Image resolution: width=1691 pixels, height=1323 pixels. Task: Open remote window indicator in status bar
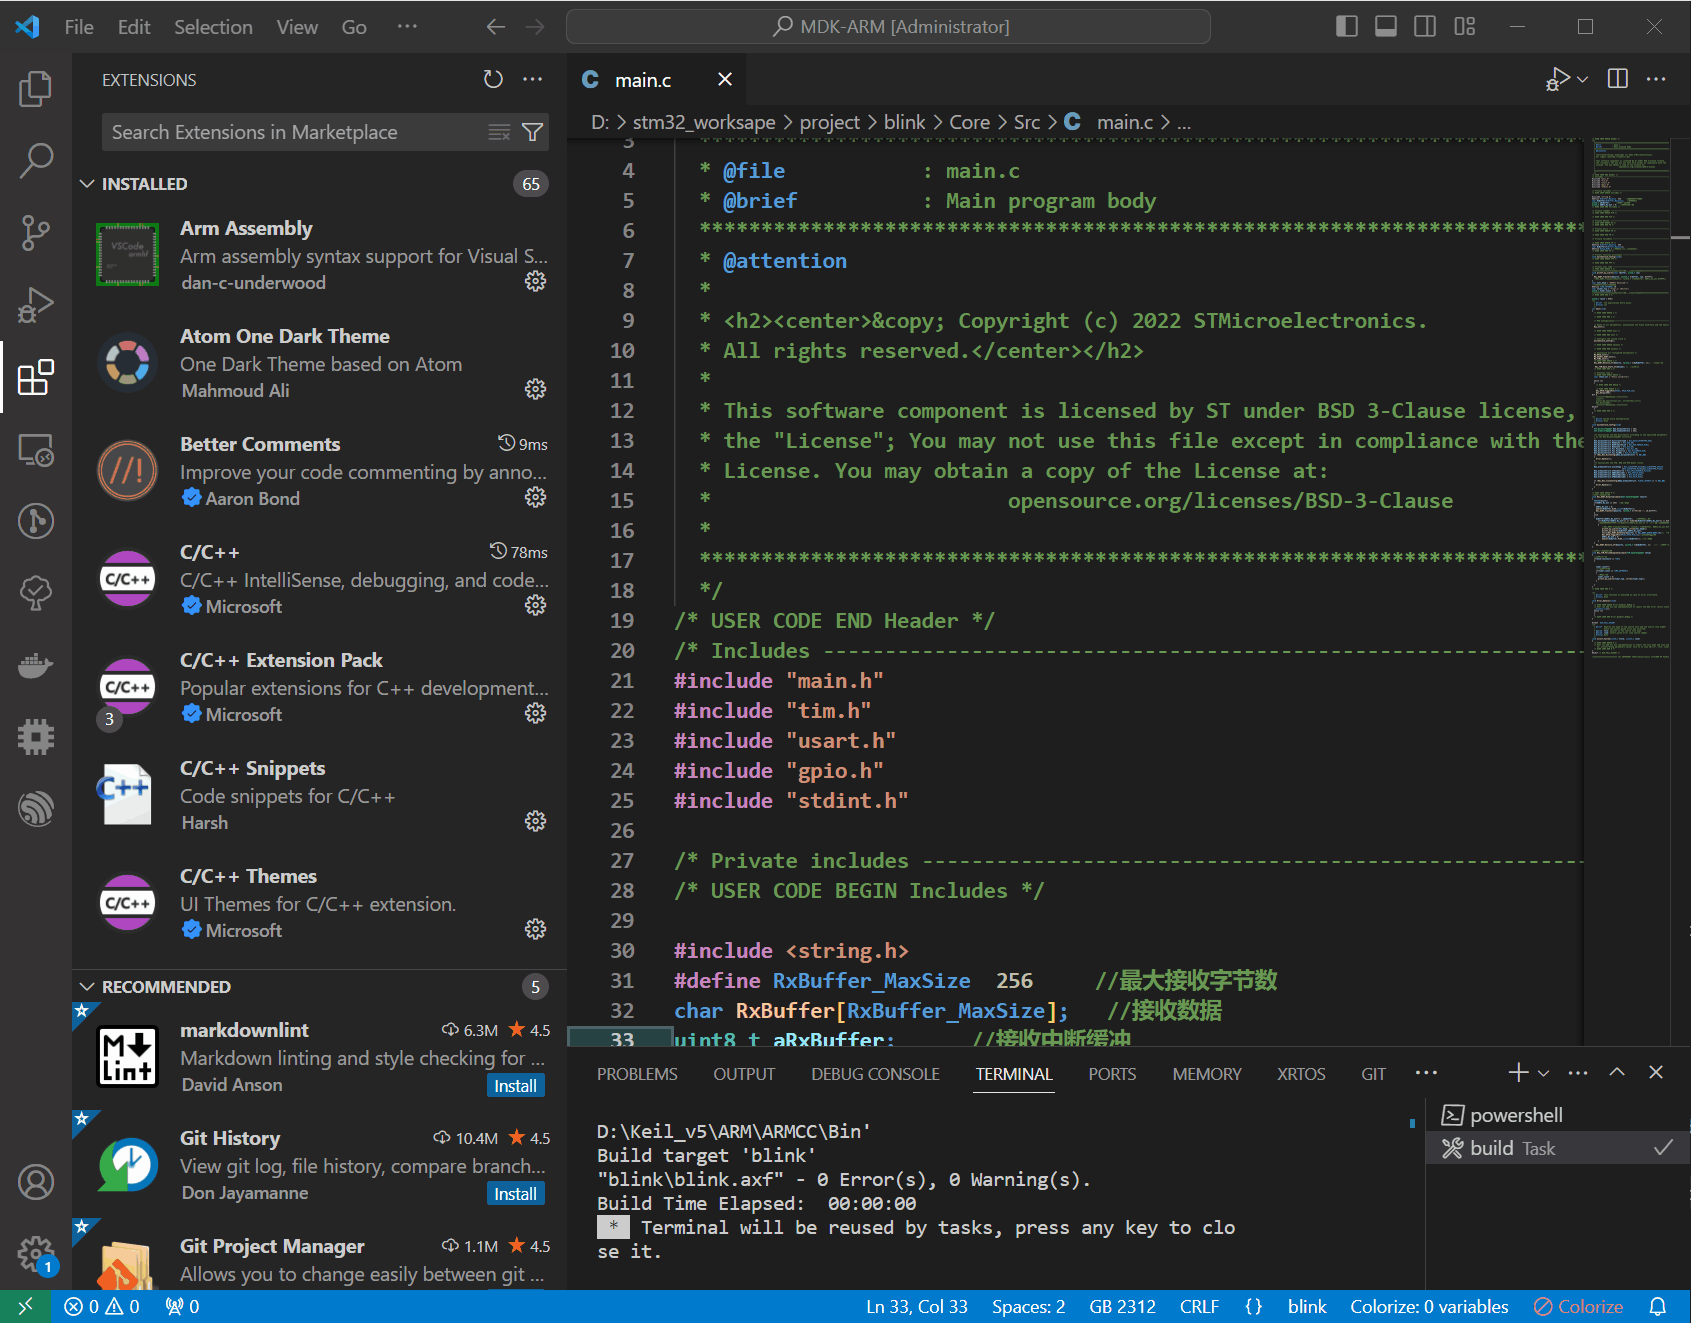(x=25, y=1306)
